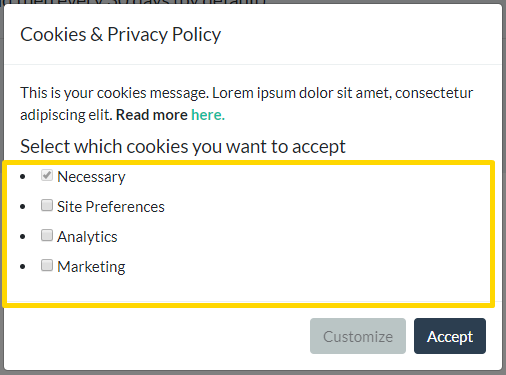506x375 pixels.
Task: Enable the Site Preferences checkbox
Action: [x=47, y=205]
